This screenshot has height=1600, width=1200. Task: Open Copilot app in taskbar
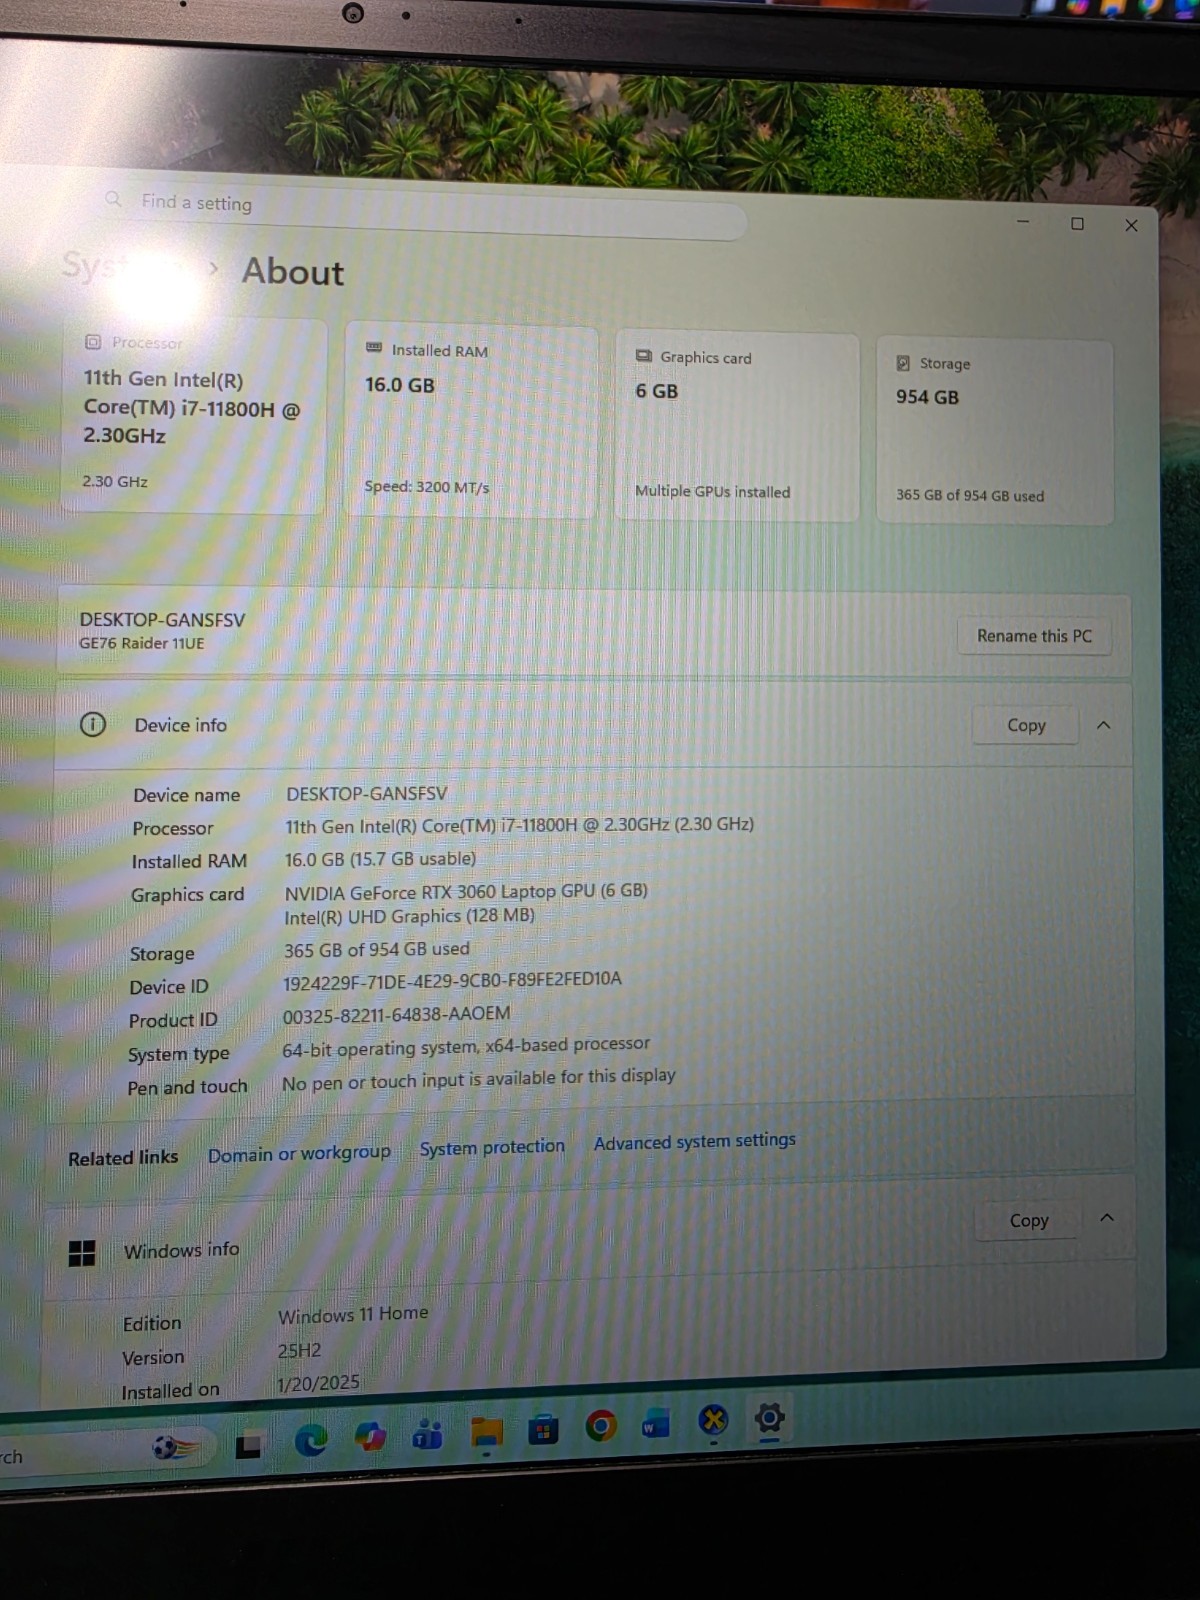coord(370,1437)
